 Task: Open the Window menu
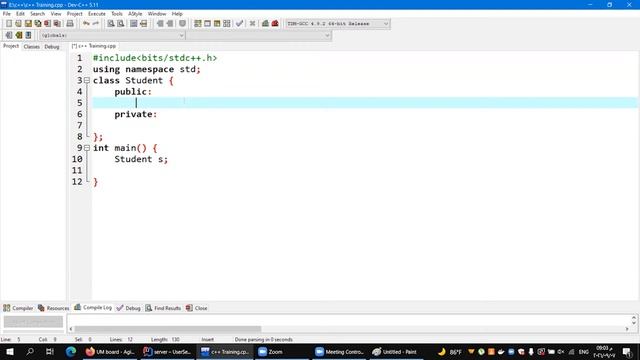point(157,14)
